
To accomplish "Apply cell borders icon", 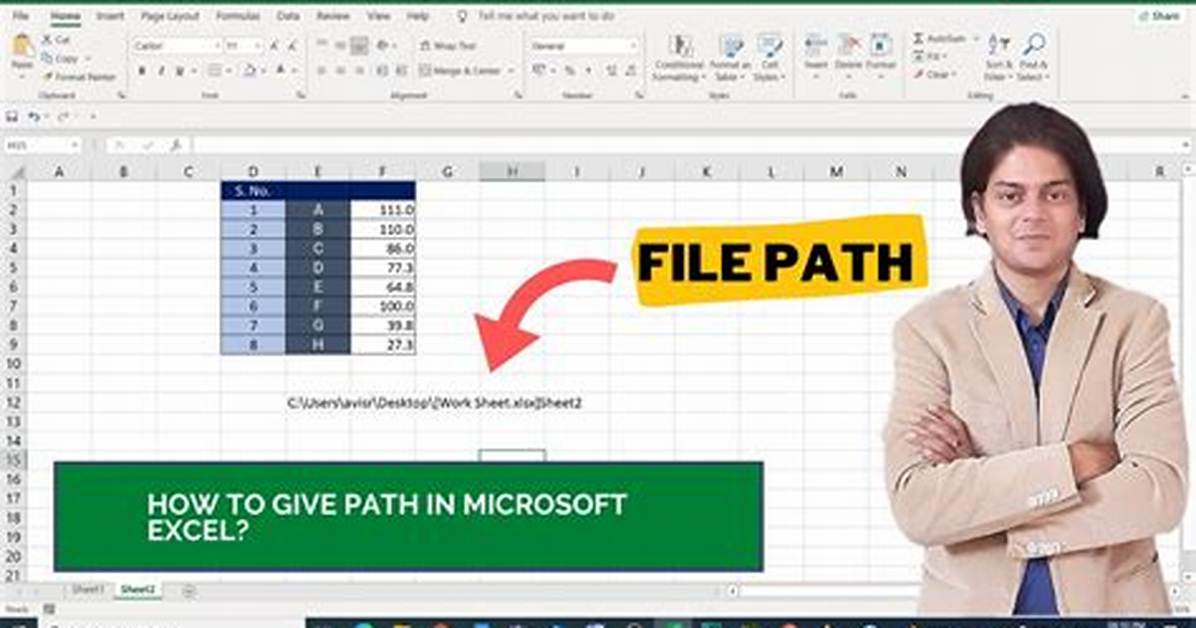I will click(214, 71).
